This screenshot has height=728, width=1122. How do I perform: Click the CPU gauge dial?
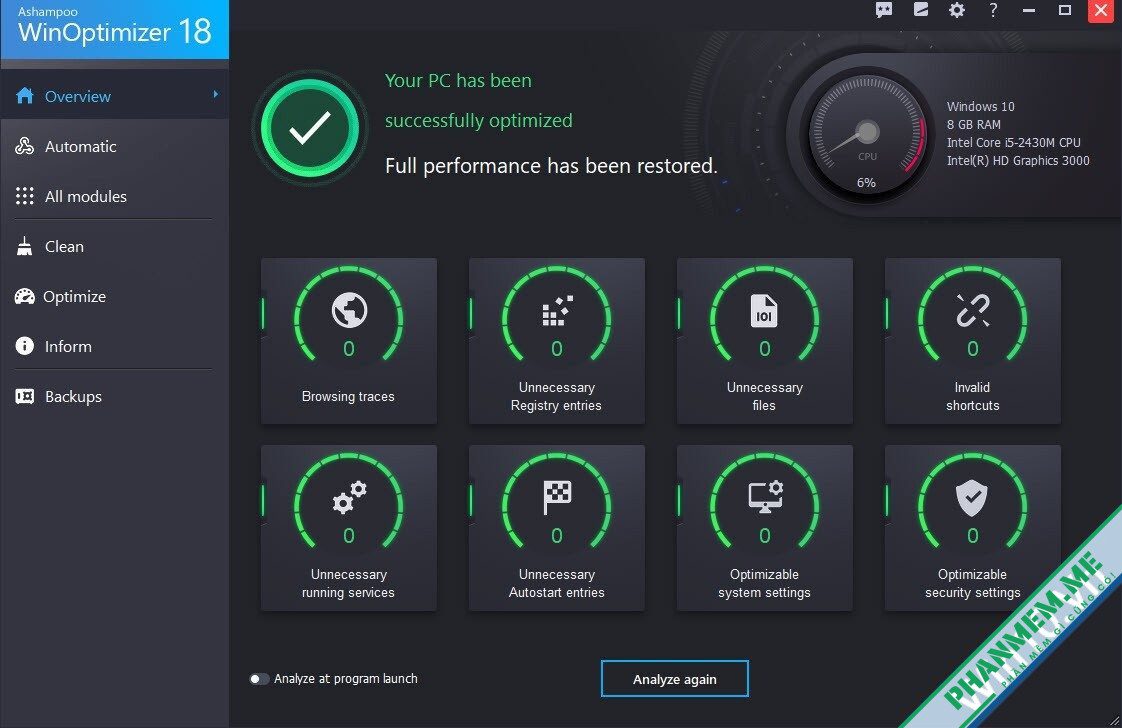867,133
